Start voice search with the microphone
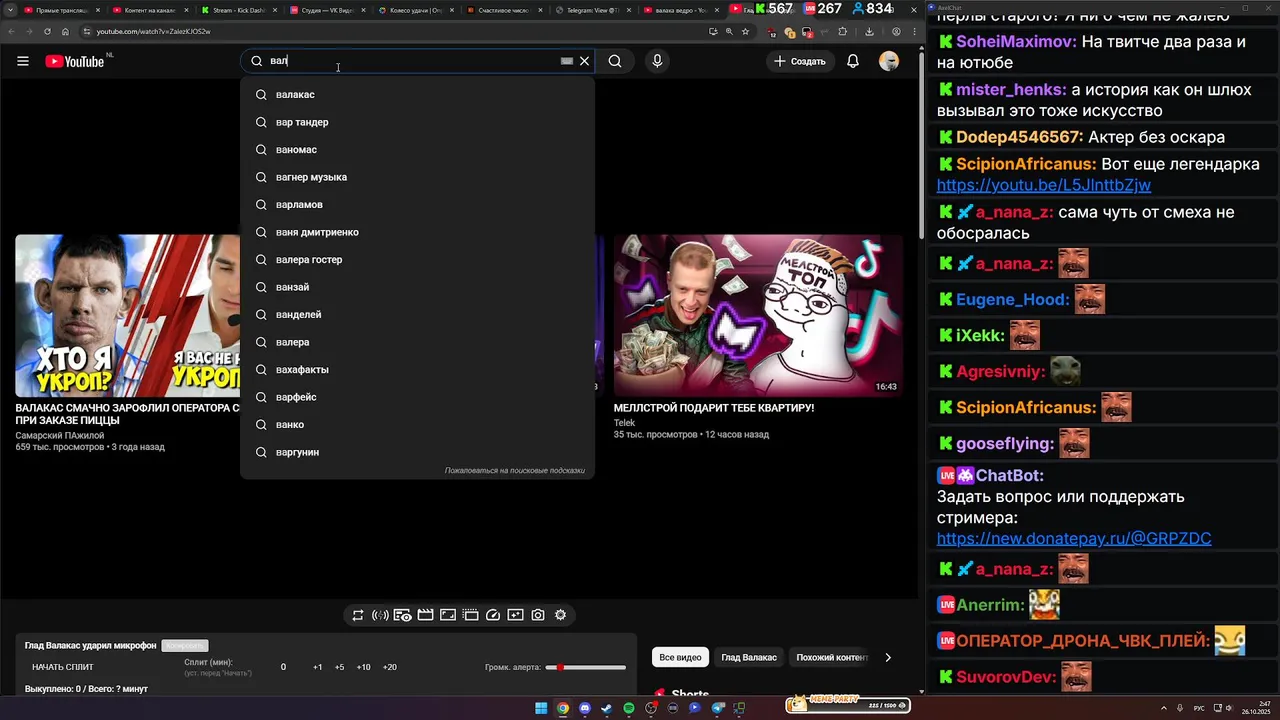1280x720 pixels. [657, 61]
